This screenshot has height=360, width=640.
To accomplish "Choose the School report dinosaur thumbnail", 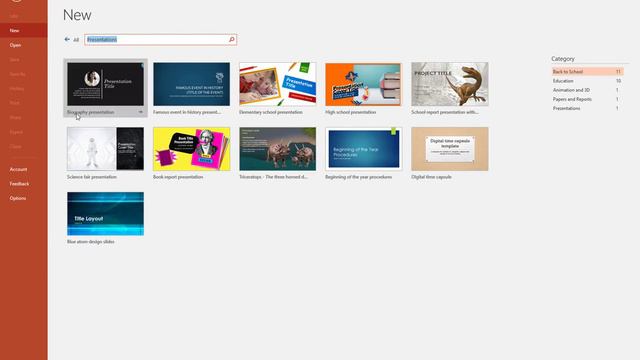I will (450, 84).
